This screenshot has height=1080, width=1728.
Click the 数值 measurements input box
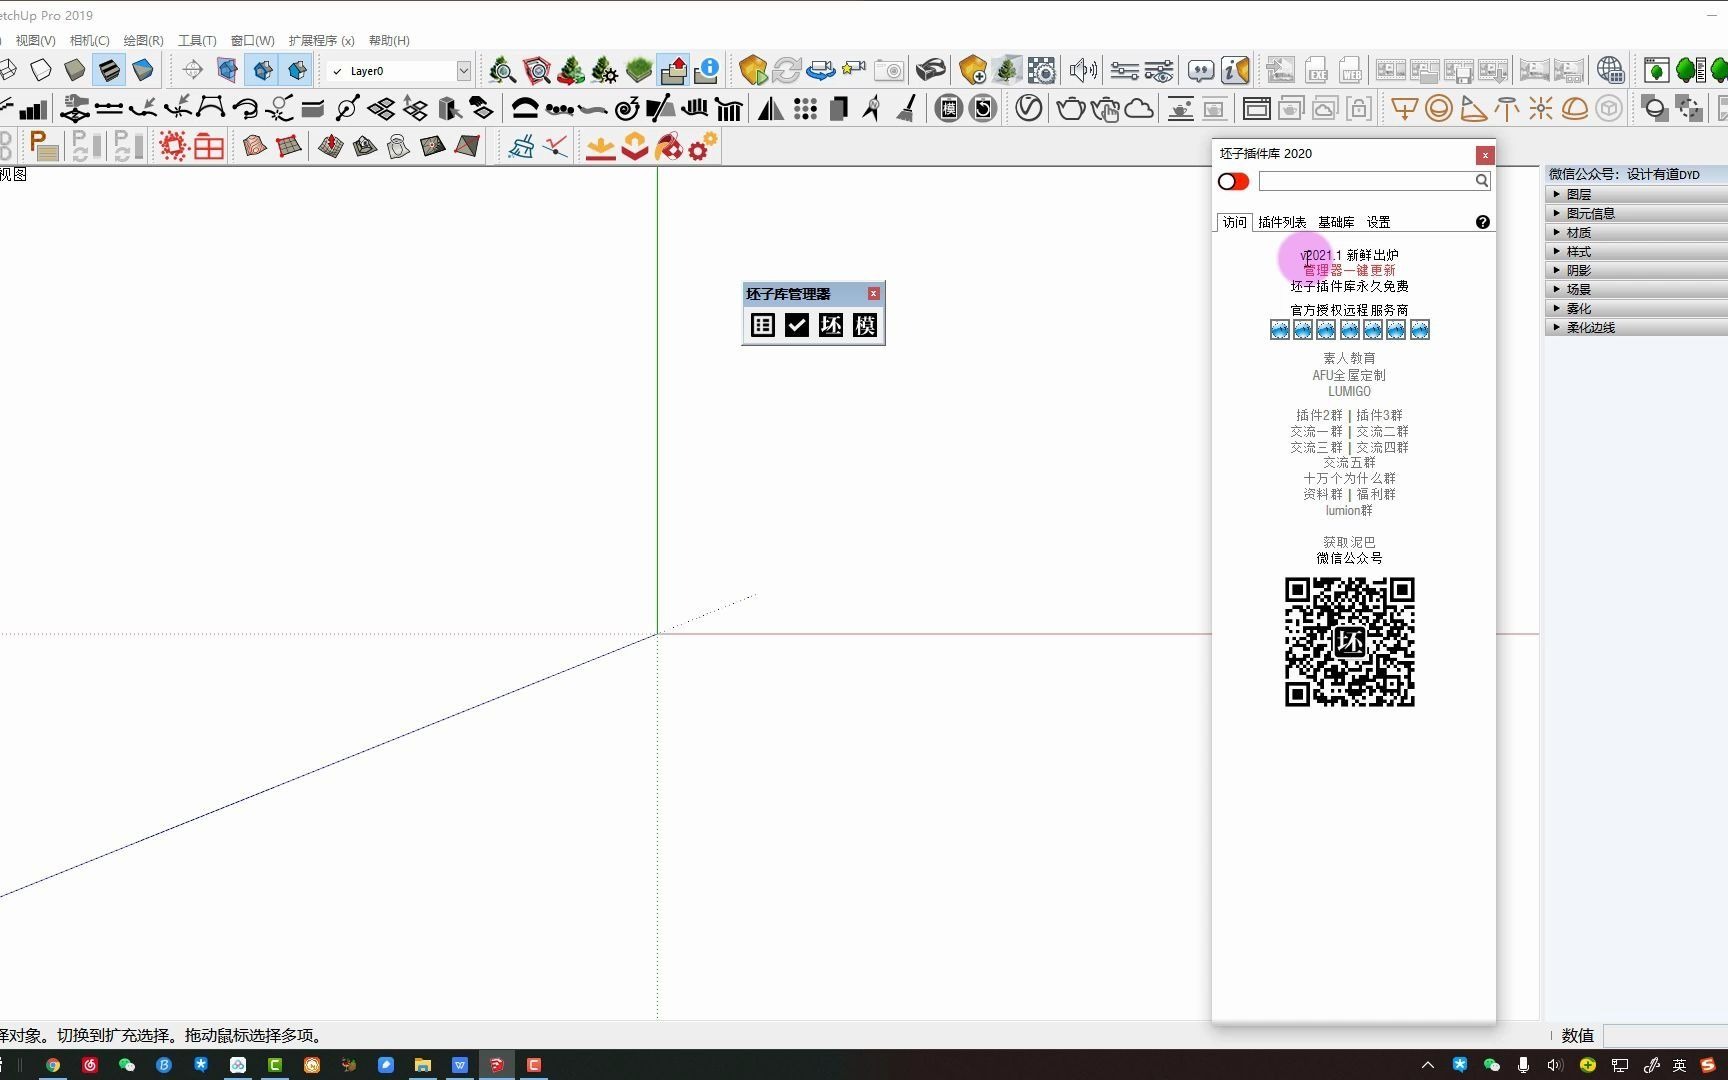[1666, 1036]
